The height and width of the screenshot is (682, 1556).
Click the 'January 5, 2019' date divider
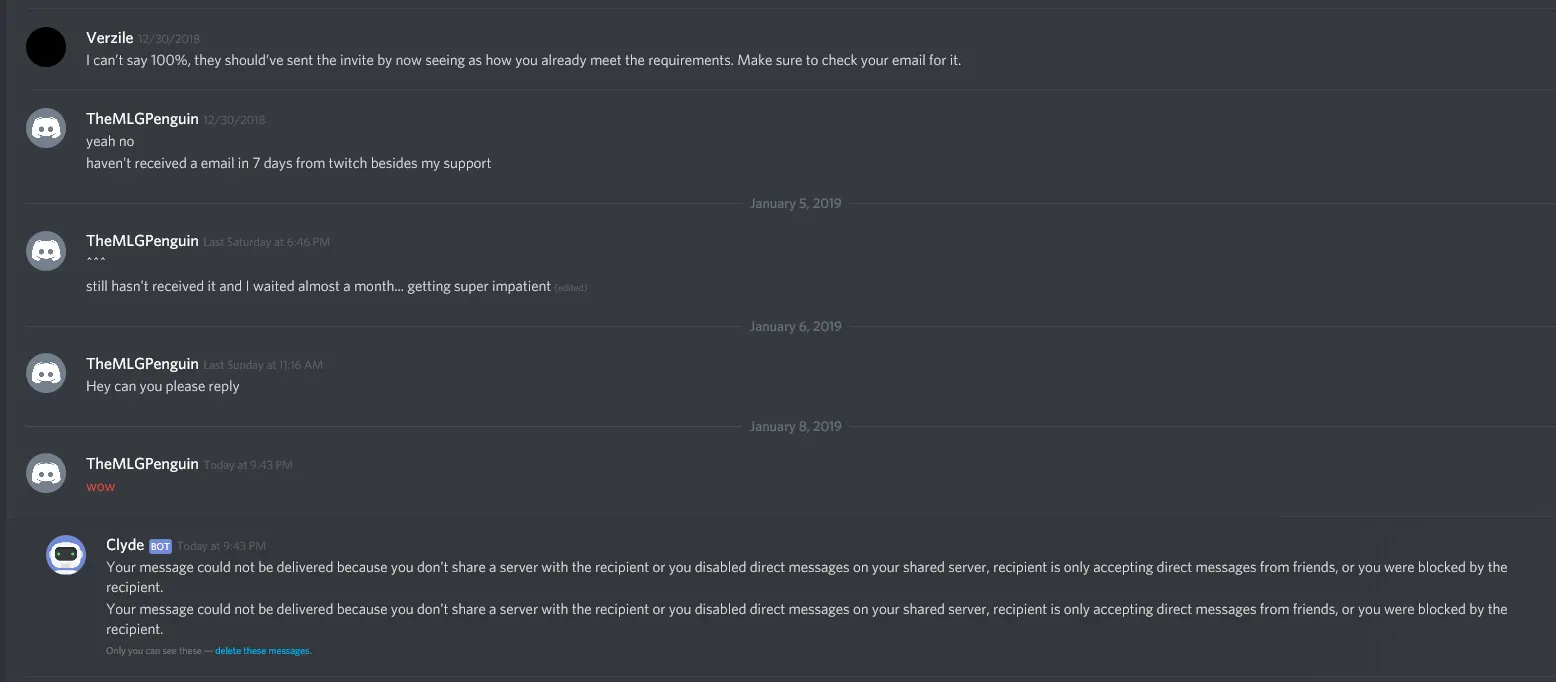pos(795,203)
